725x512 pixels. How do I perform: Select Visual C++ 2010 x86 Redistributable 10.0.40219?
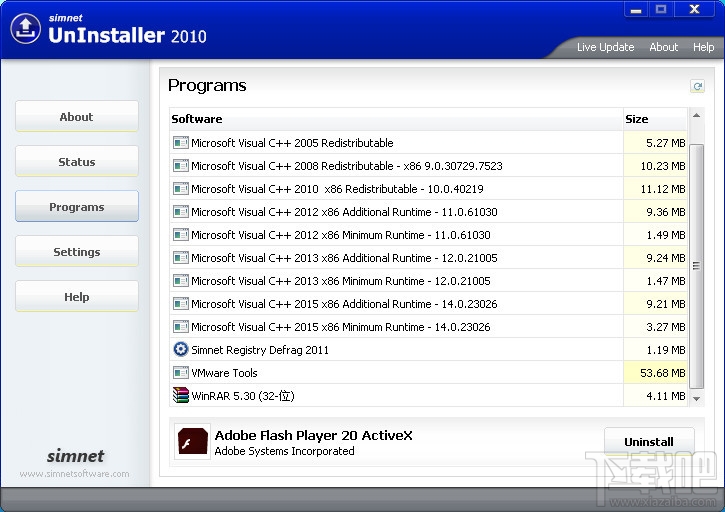pyautogui.click(x=428, y=189)
